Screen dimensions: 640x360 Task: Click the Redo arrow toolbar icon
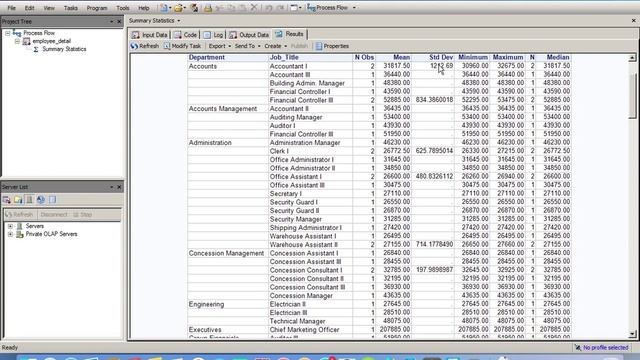click(280, 8)
